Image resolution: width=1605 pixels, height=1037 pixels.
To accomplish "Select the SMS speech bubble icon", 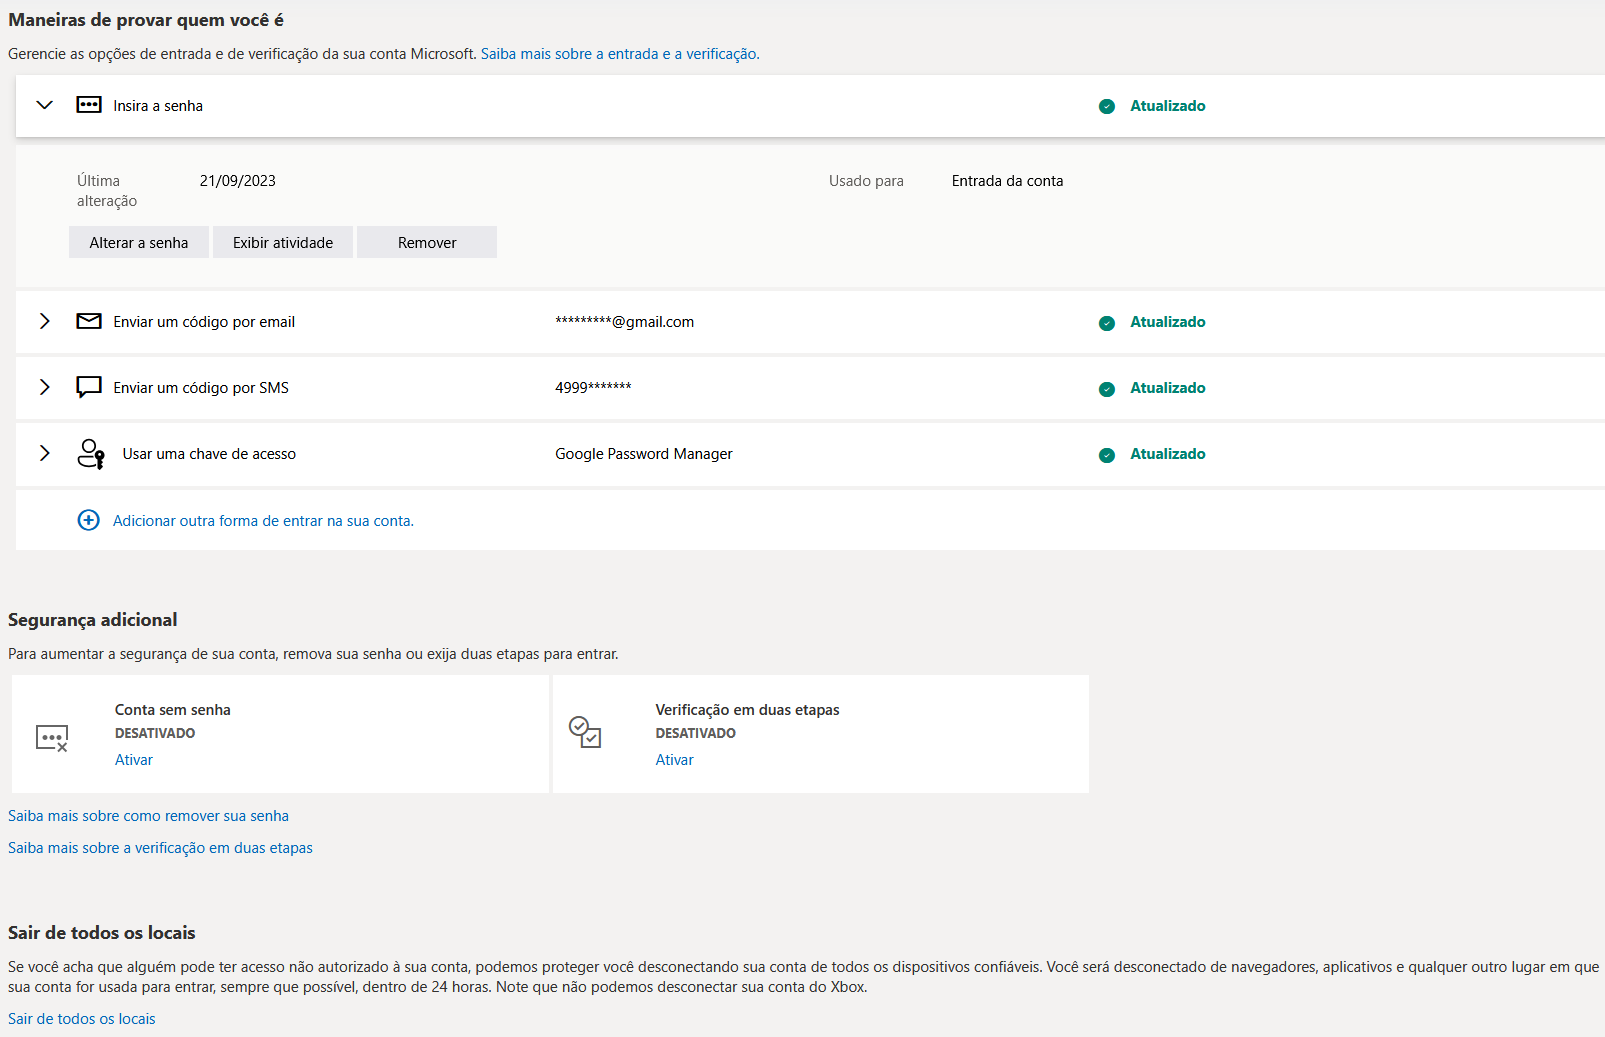I will tap(89, 387).
